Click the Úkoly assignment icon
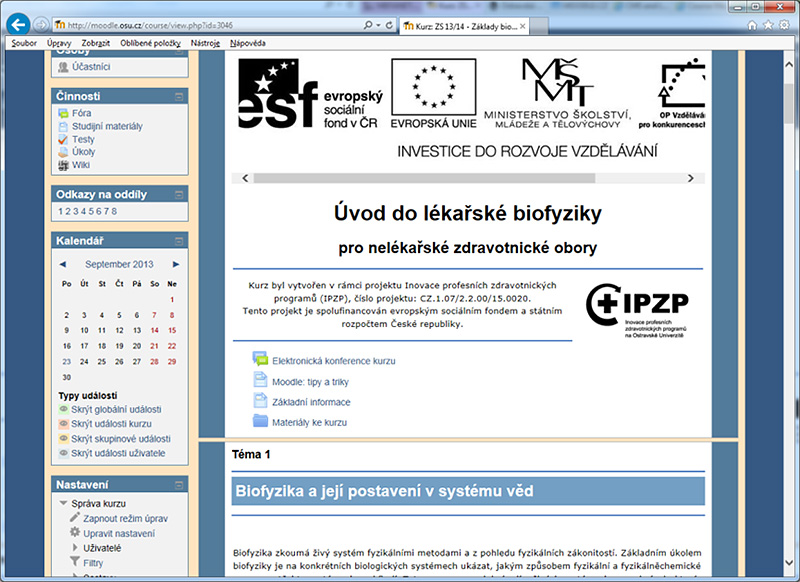Screen dimensions: 800x582 coord(63,152)
